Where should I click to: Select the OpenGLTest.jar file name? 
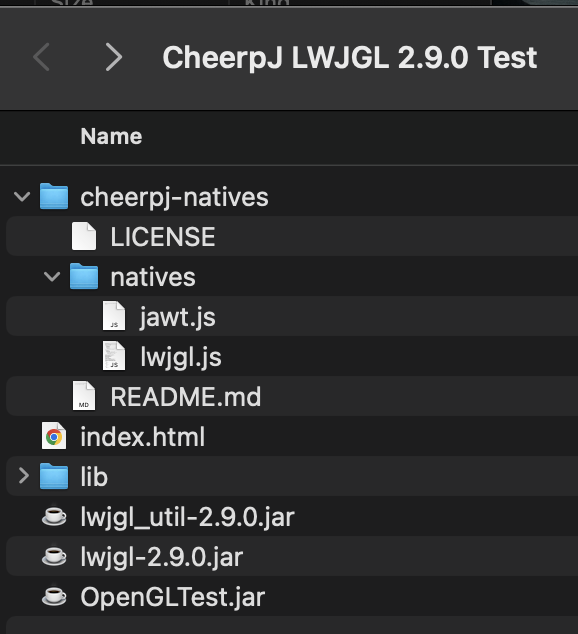[173, 598]
